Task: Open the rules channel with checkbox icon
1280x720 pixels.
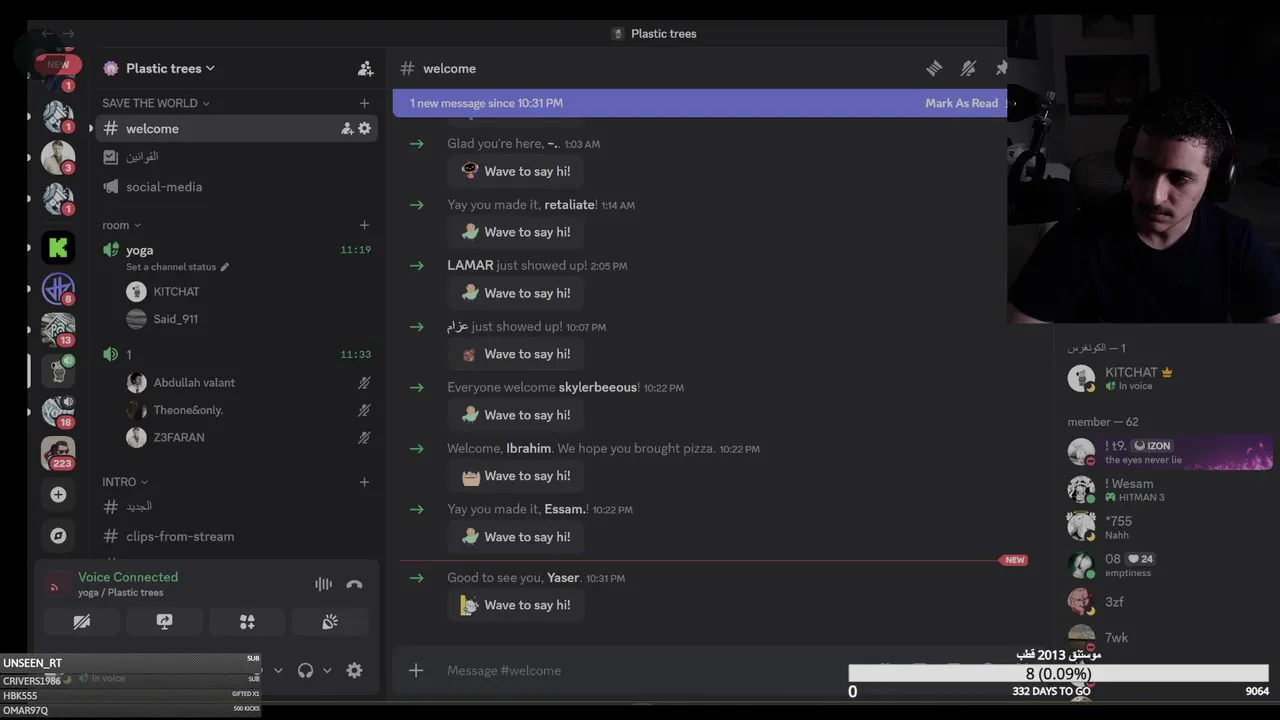Action: coord(236,157)
